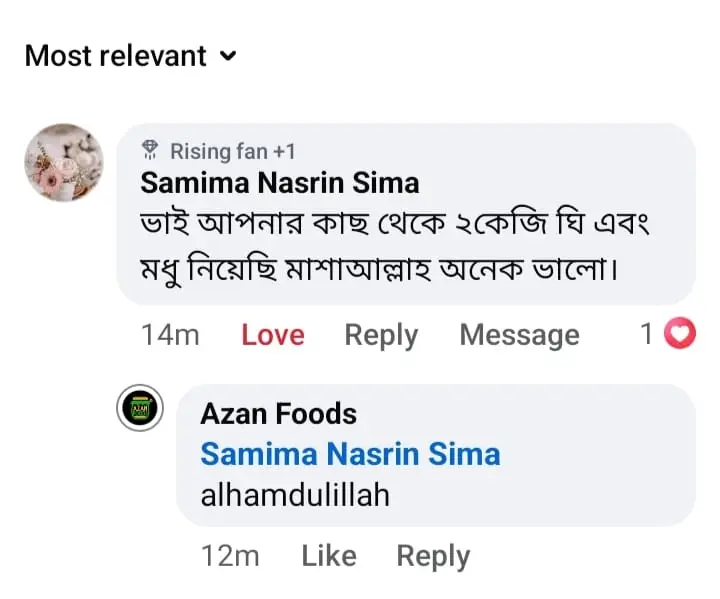
Task: Open the Most relevant sort dropdown
Action: pyautogui.click(x=118, y=56)
